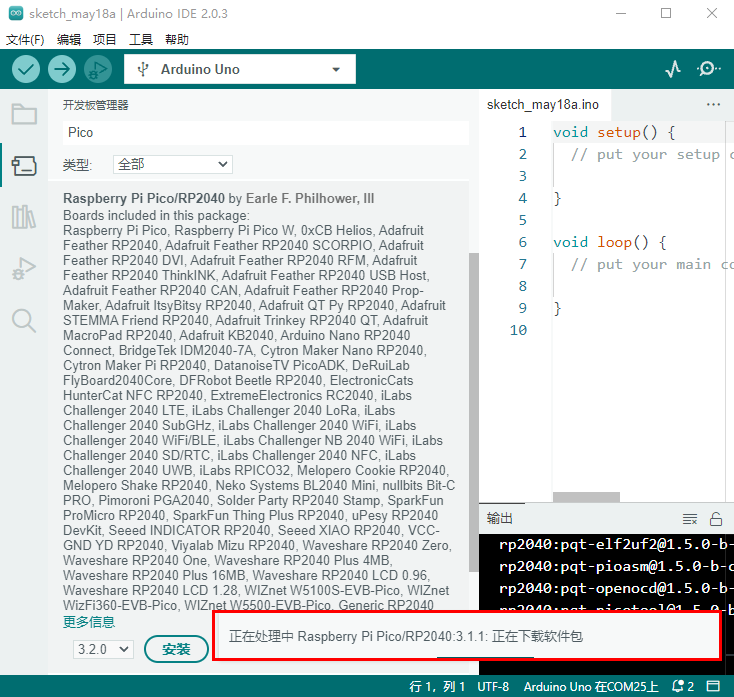Select the Boards Manager sidebar icon
This screenshot has height=697, width=734.
24,166
